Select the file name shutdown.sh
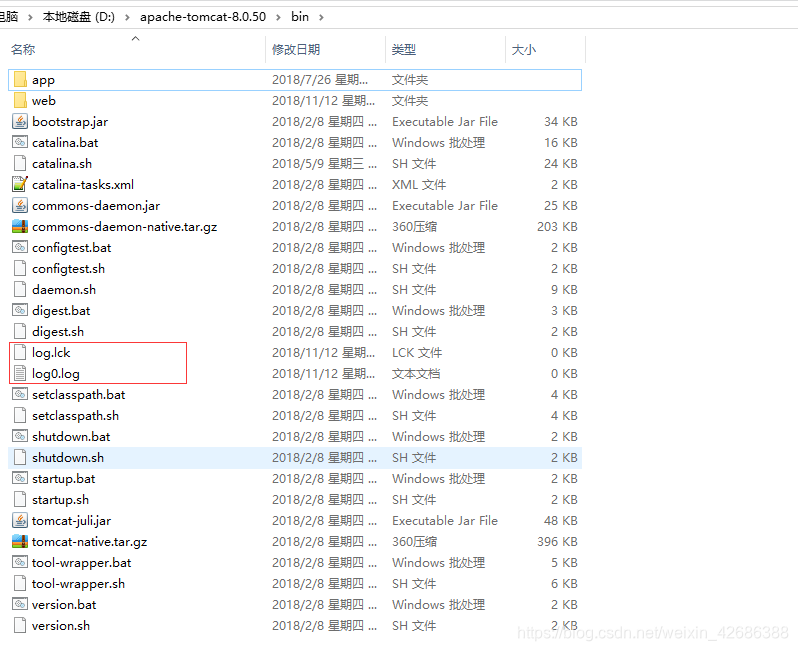 (x=68, y=458)
